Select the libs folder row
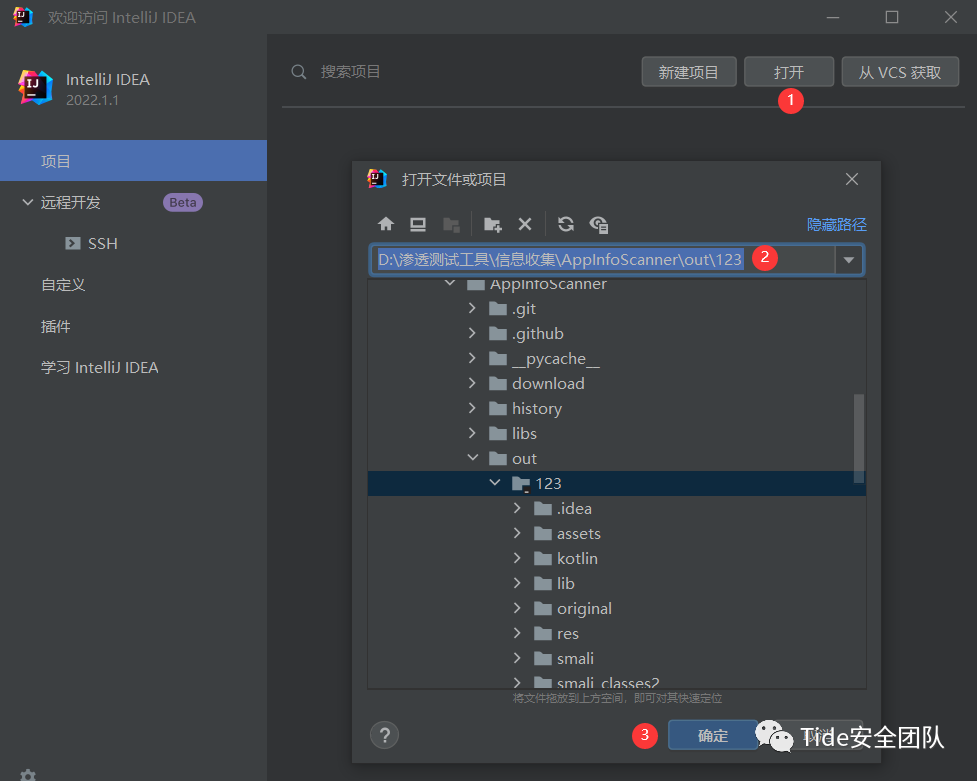The image size is (977, 781). 616,433
